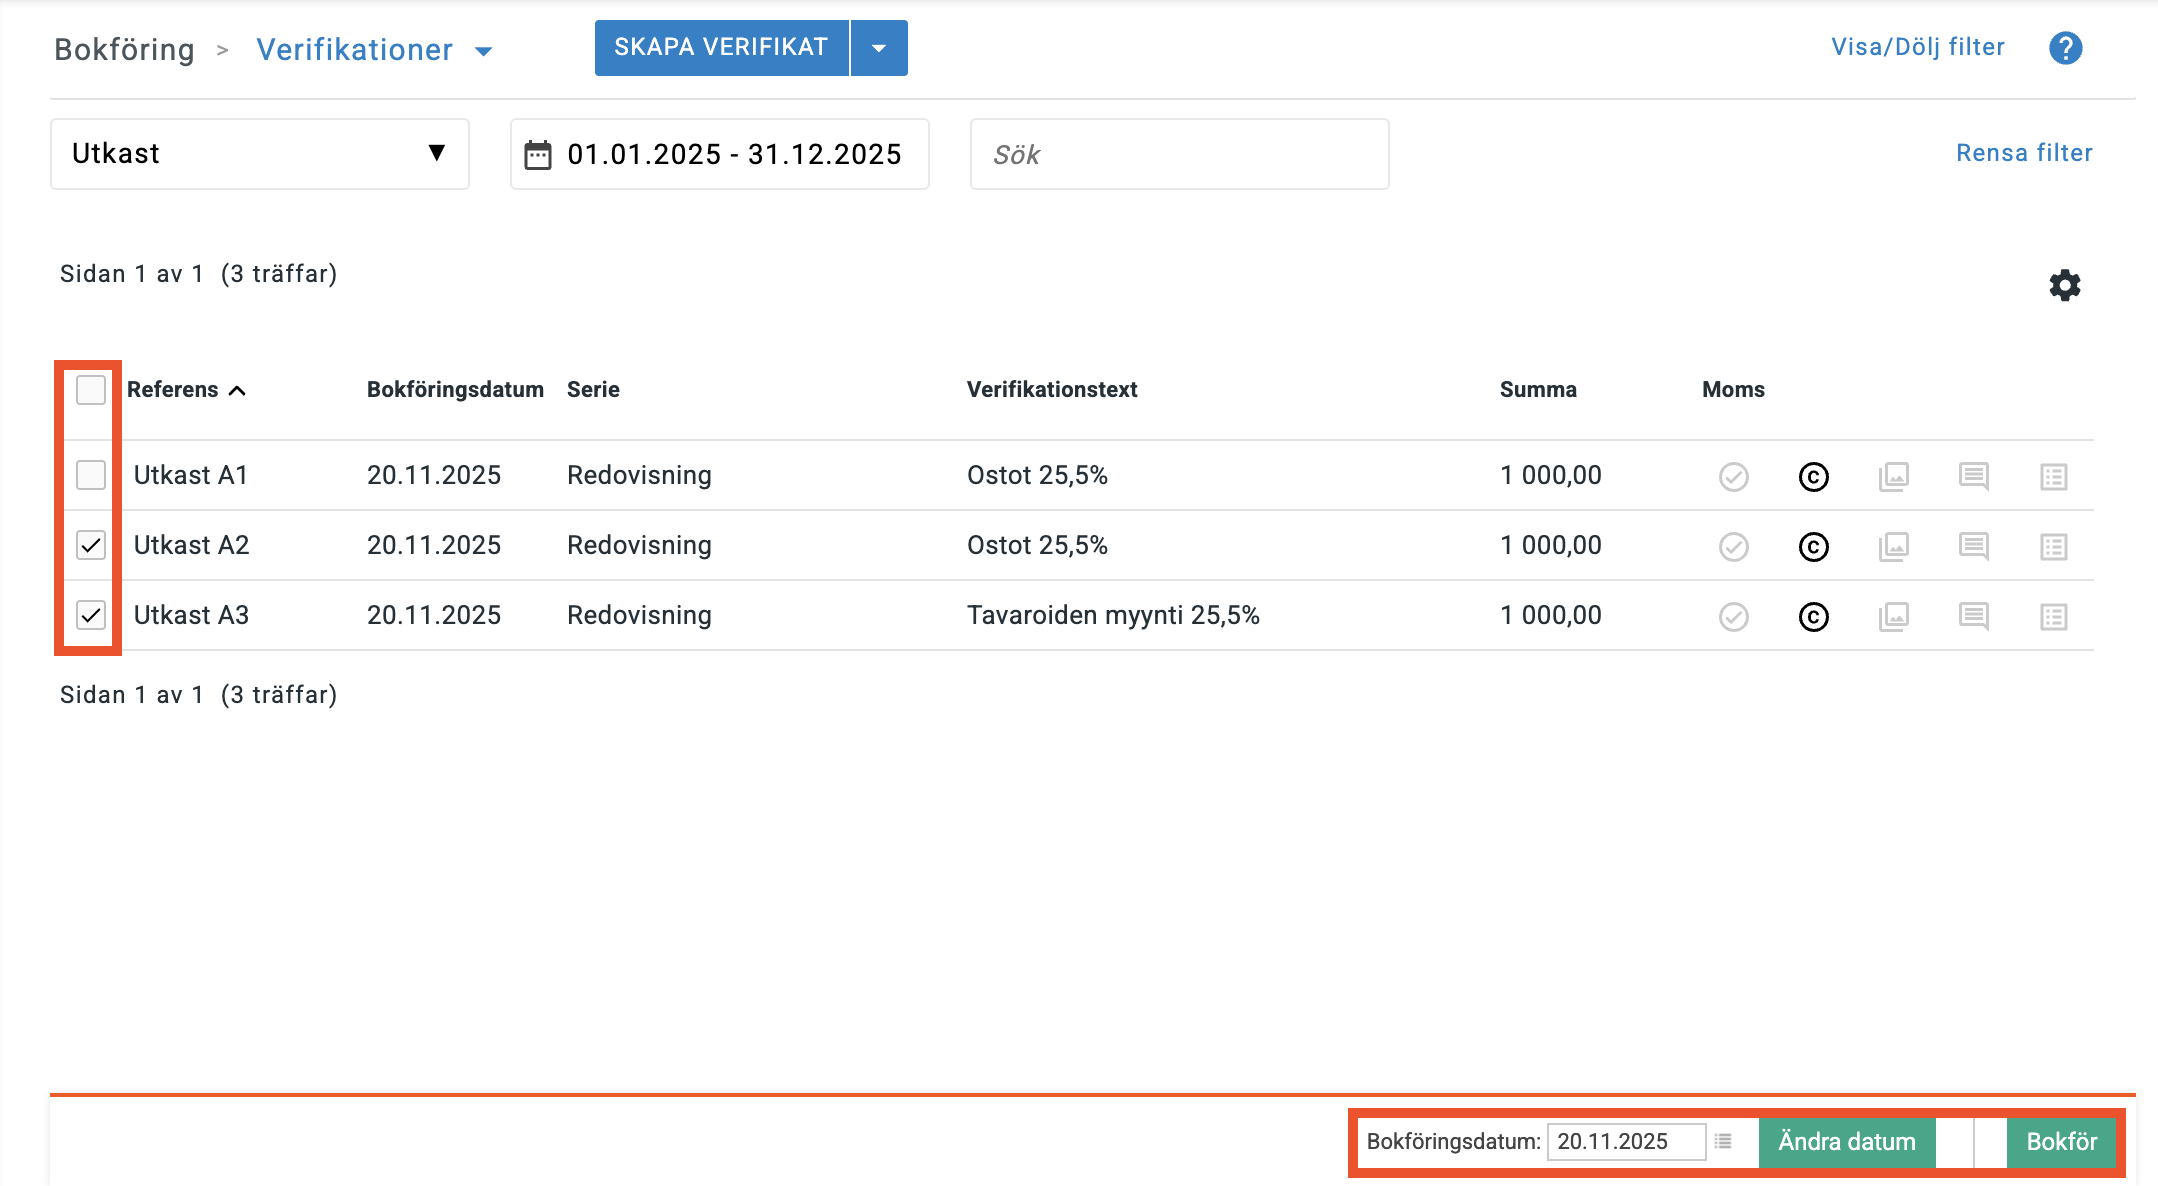Check the Utkast A1 row checkbox
The width and height of the screenshot is (2158, 1186).
click(x=91, y=475)
